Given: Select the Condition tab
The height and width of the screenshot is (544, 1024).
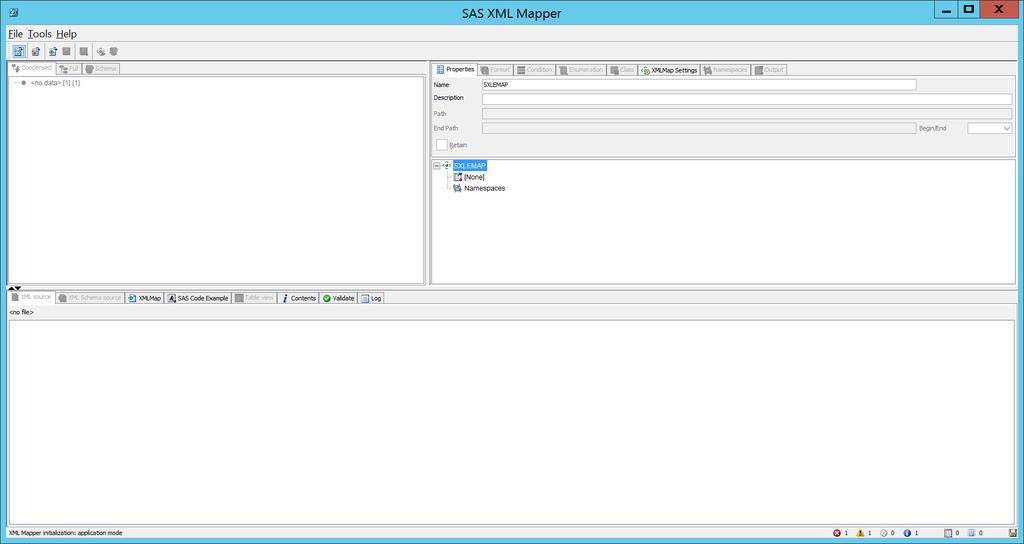Looking at the screenshot, I should [534, 70].
